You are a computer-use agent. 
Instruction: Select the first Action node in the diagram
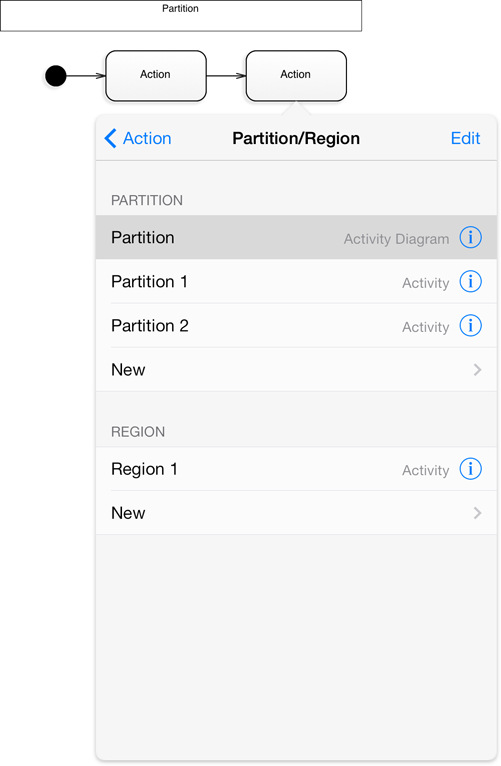156,76
